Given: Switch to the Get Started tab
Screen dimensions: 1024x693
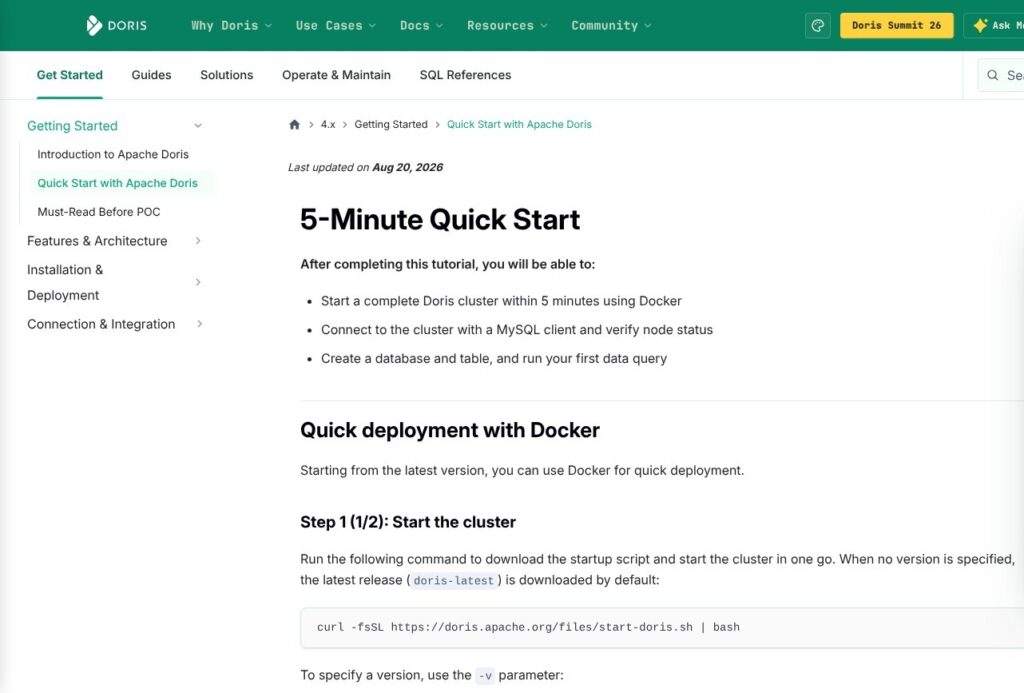Looking at the screenshot, I should (70, 75).
